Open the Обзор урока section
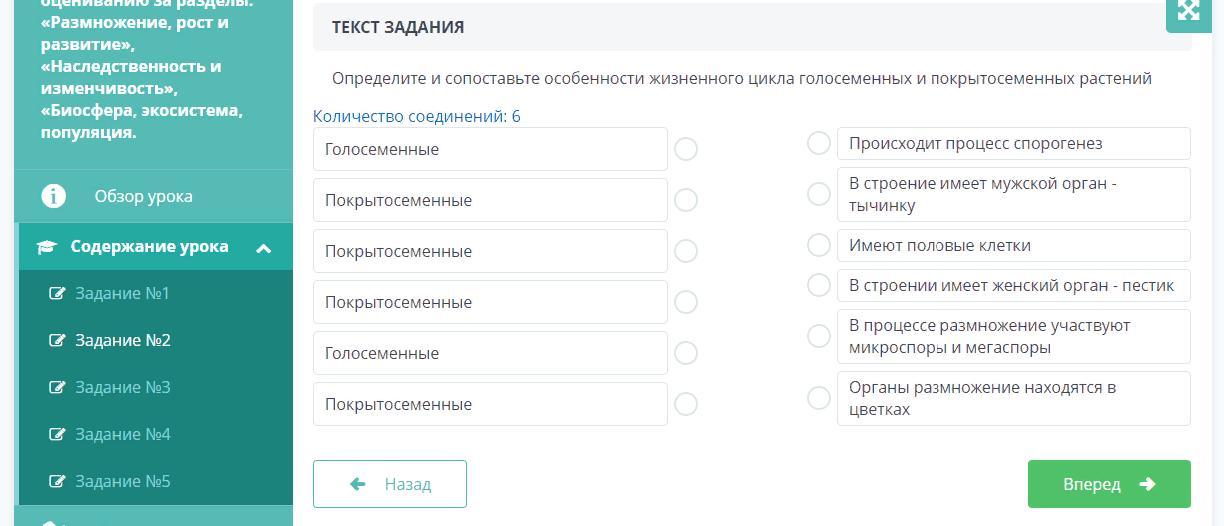1224x526 pixels. (143, 196)
